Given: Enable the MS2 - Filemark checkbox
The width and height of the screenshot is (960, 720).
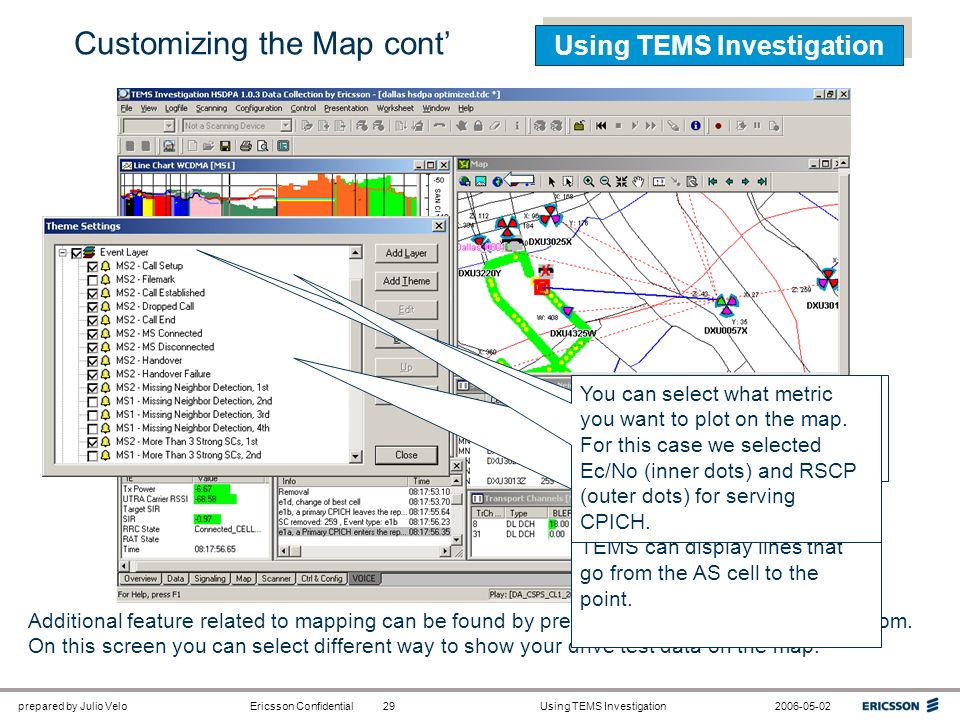Looking at the screenshot, I should coord(92,280).
